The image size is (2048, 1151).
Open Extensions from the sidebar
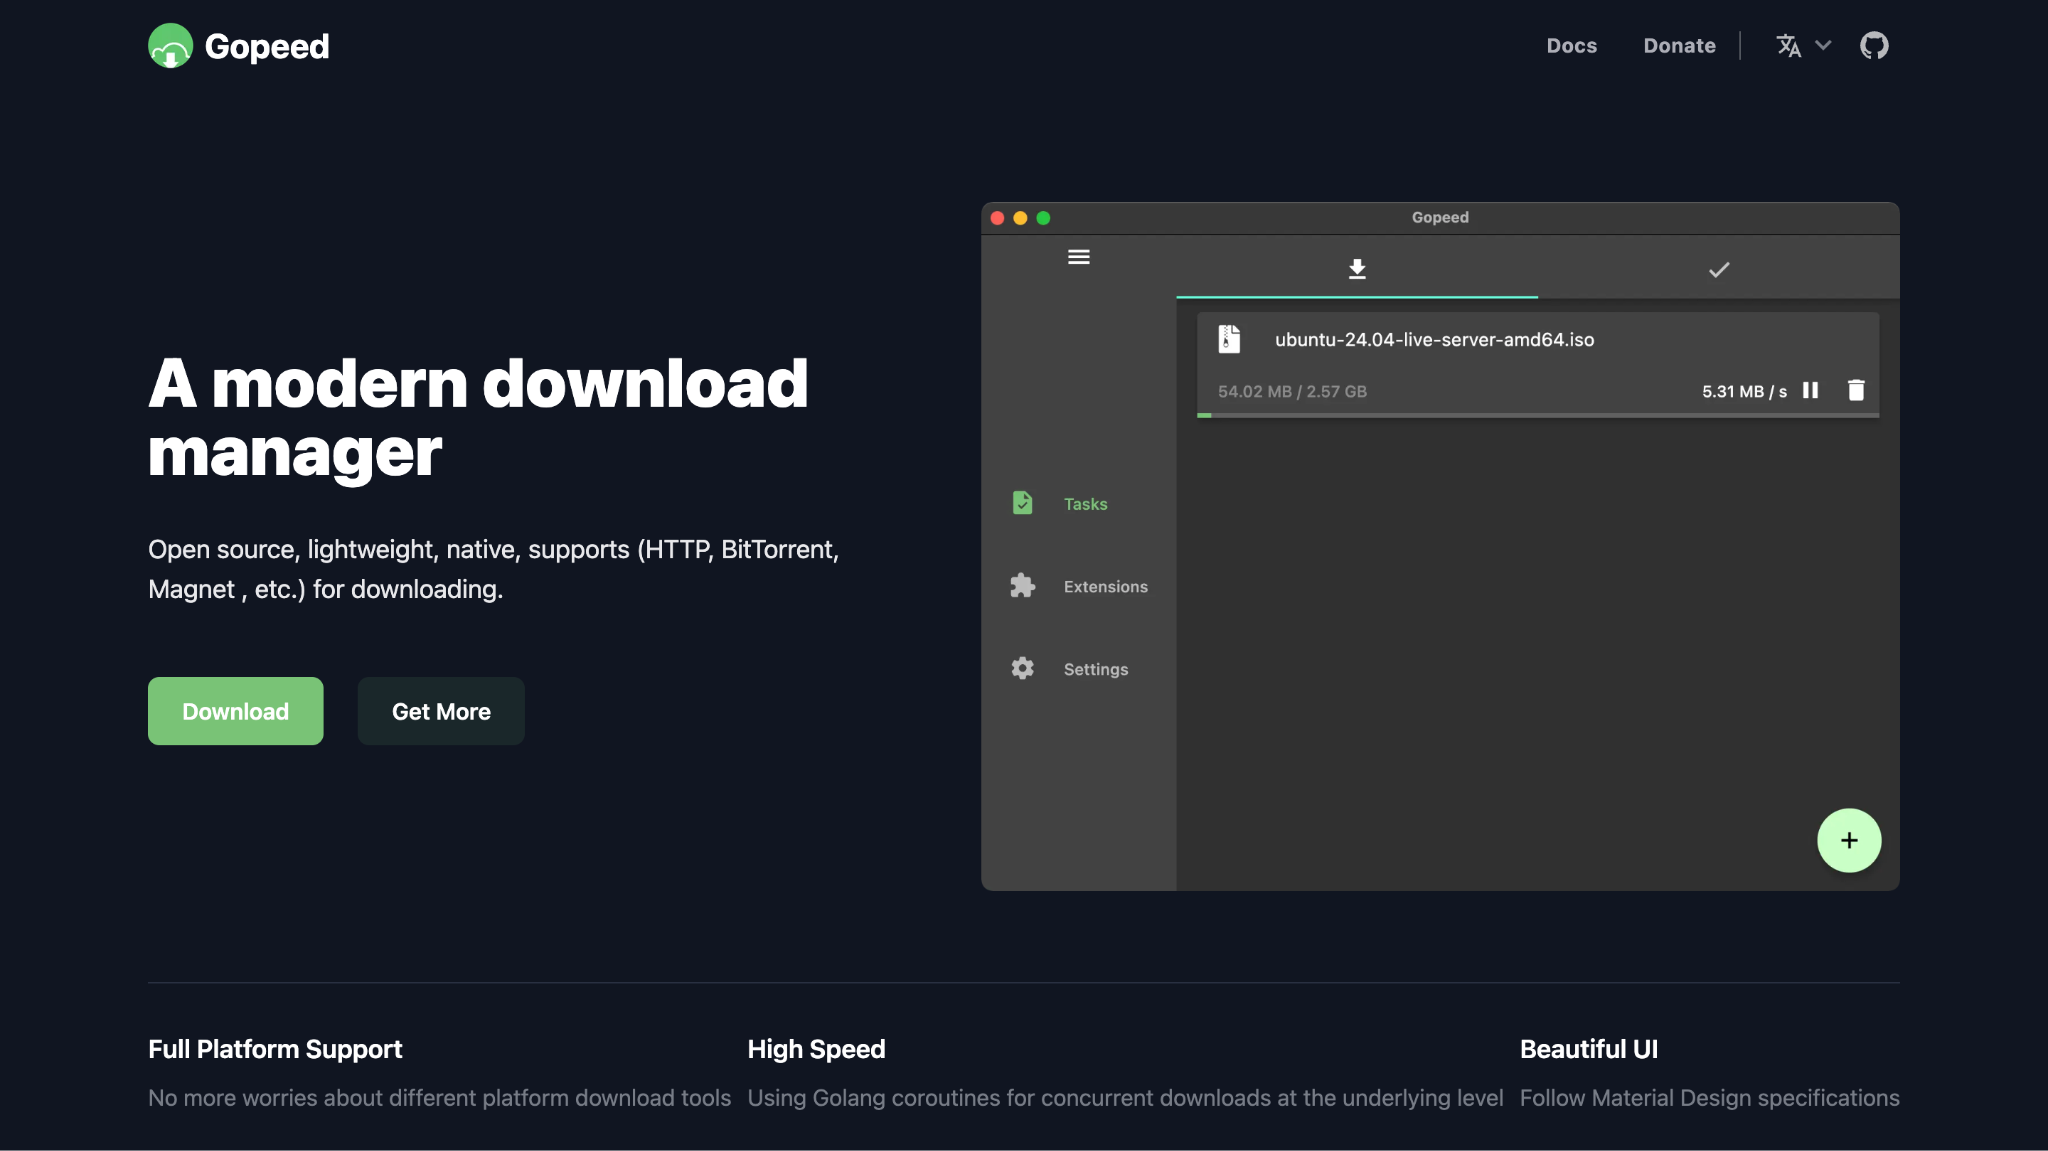1105,586
